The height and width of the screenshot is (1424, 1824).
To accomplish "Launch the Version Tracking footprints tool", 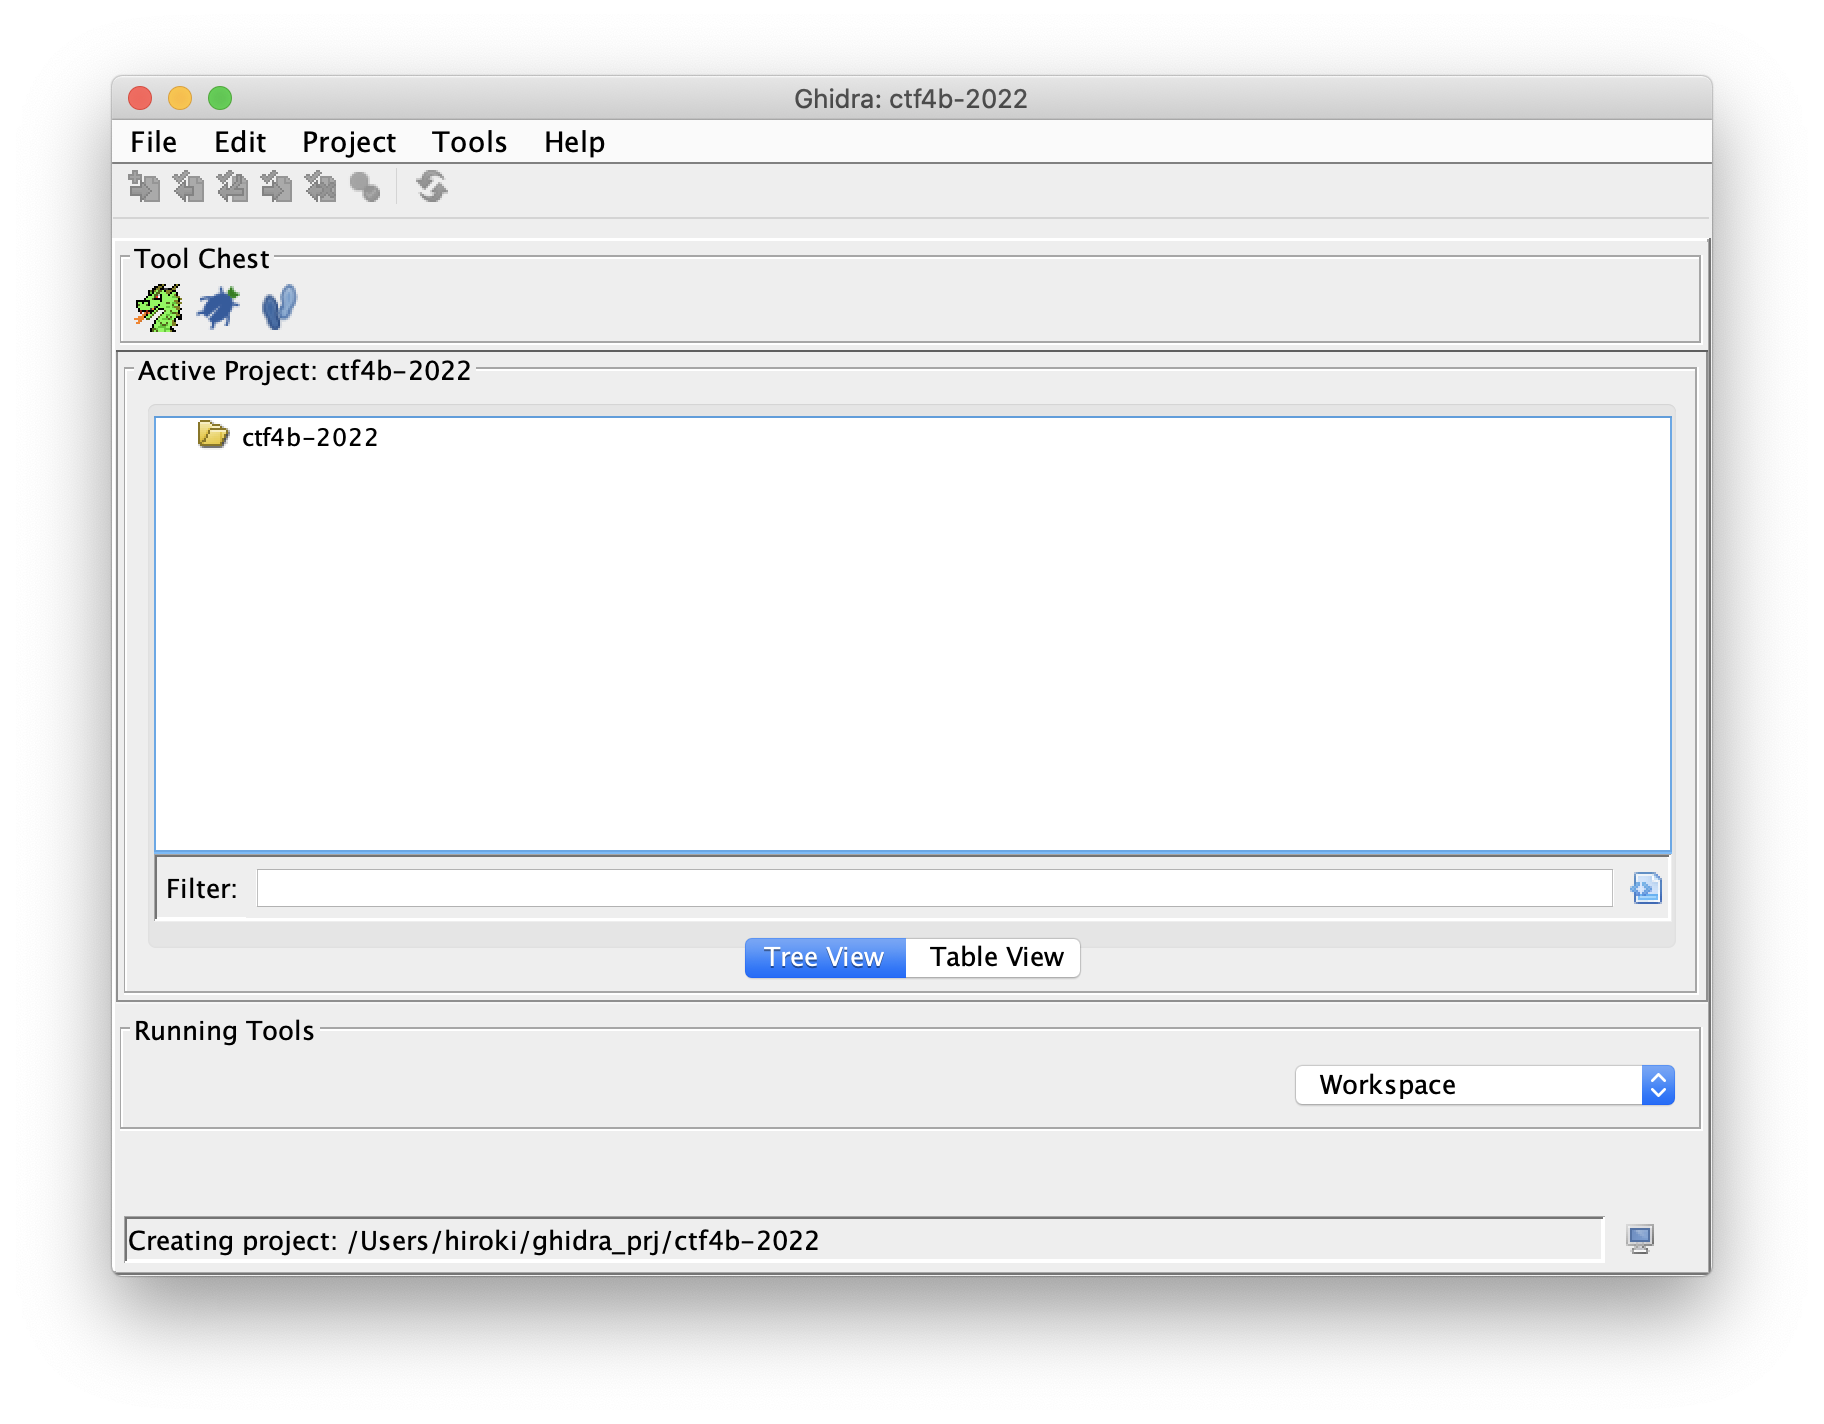I will coord(279,308).
